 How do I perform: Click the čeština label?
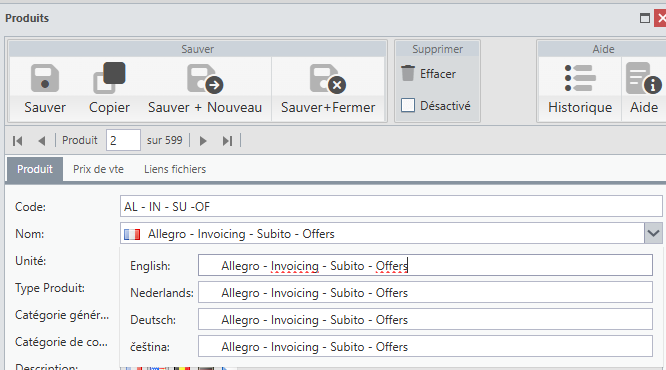point(150,347)
